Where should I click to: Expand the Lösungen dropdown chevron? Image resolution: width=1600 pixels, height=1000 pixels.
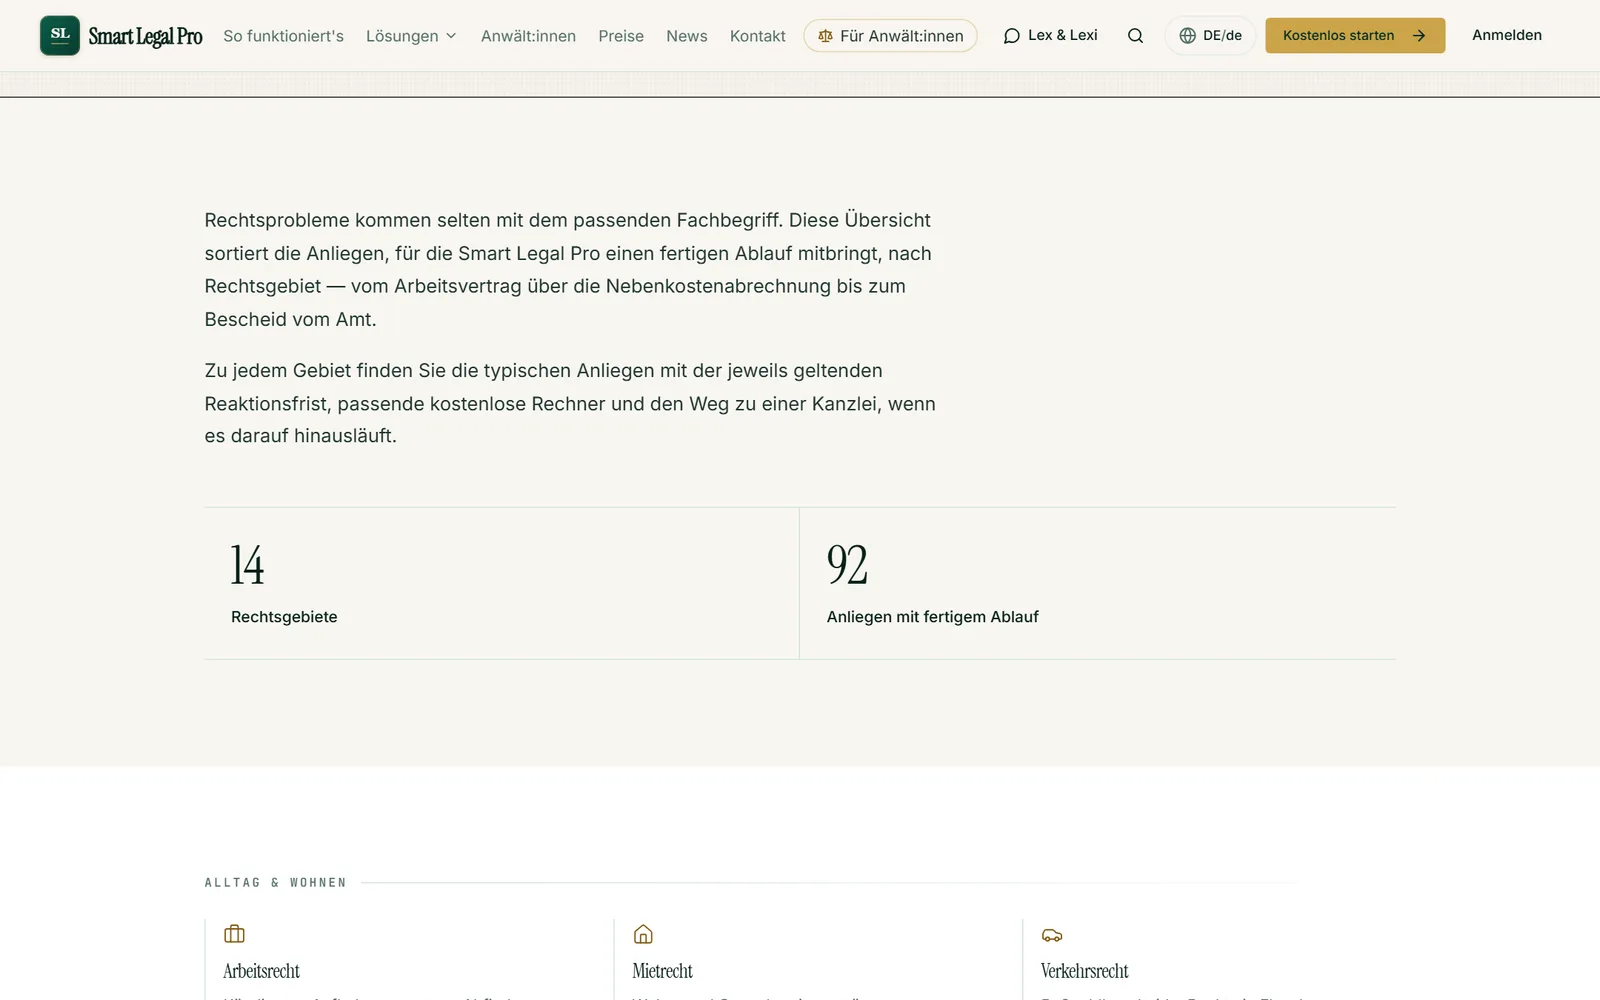451,36
